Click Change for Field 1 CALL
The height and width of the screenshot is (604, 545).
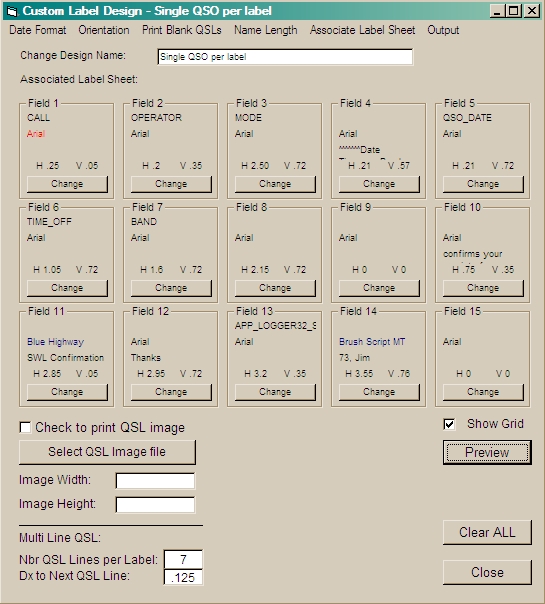pyautogui.click(x=67, y=184)
